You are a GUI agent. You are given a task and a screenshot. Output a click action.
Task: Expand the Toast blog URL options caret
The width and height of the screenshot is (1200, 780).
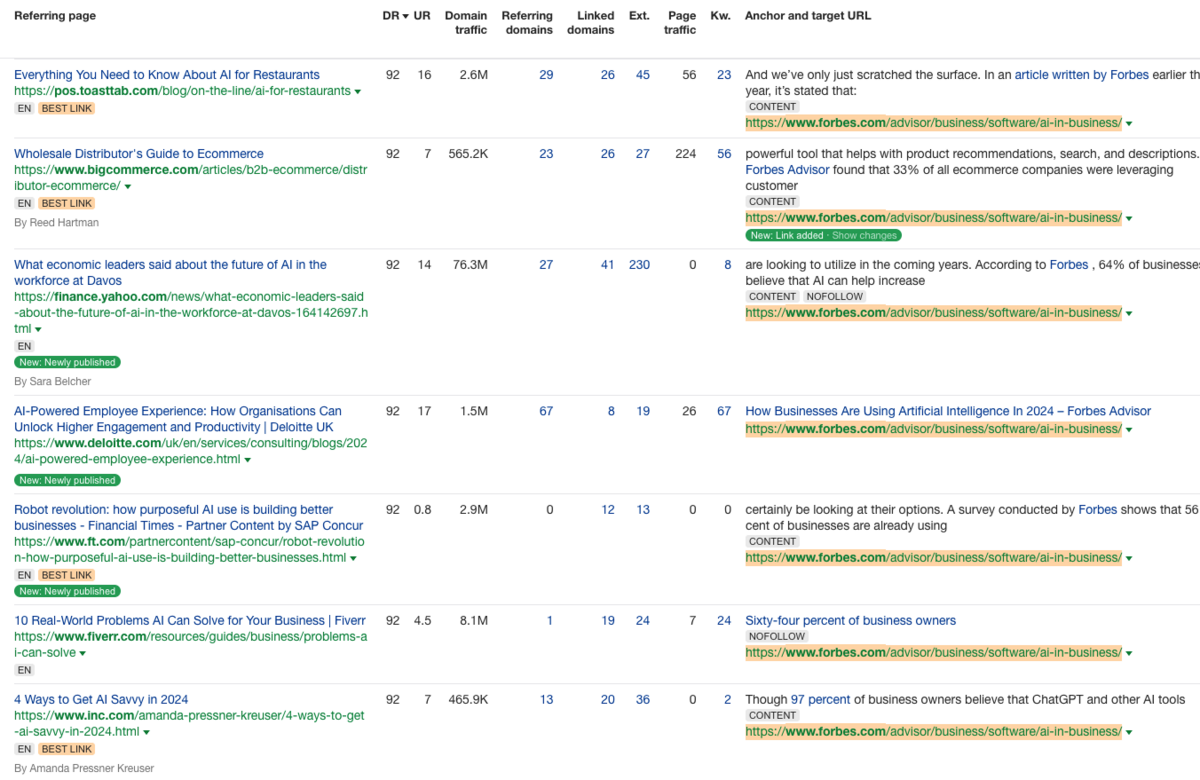tap(358, 91)
